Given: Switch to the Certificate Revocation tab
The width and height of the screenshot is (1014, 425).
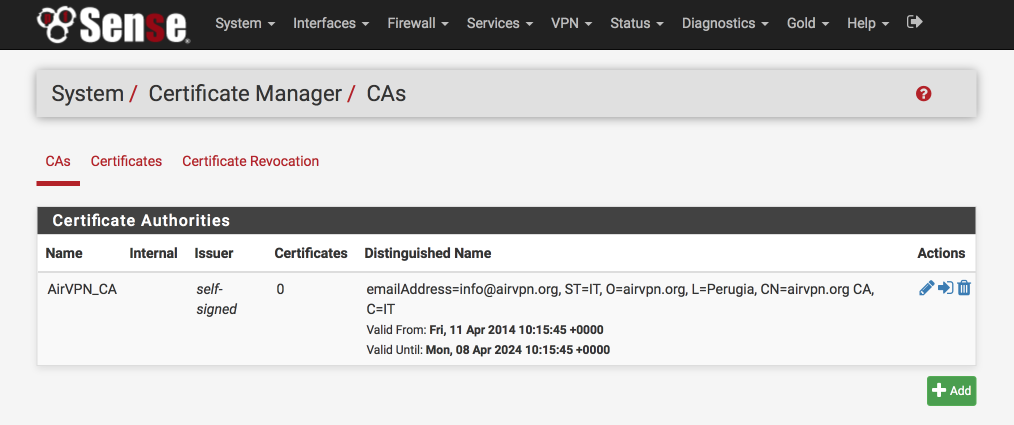Looking at the screenshot, I should pos(250,161).
